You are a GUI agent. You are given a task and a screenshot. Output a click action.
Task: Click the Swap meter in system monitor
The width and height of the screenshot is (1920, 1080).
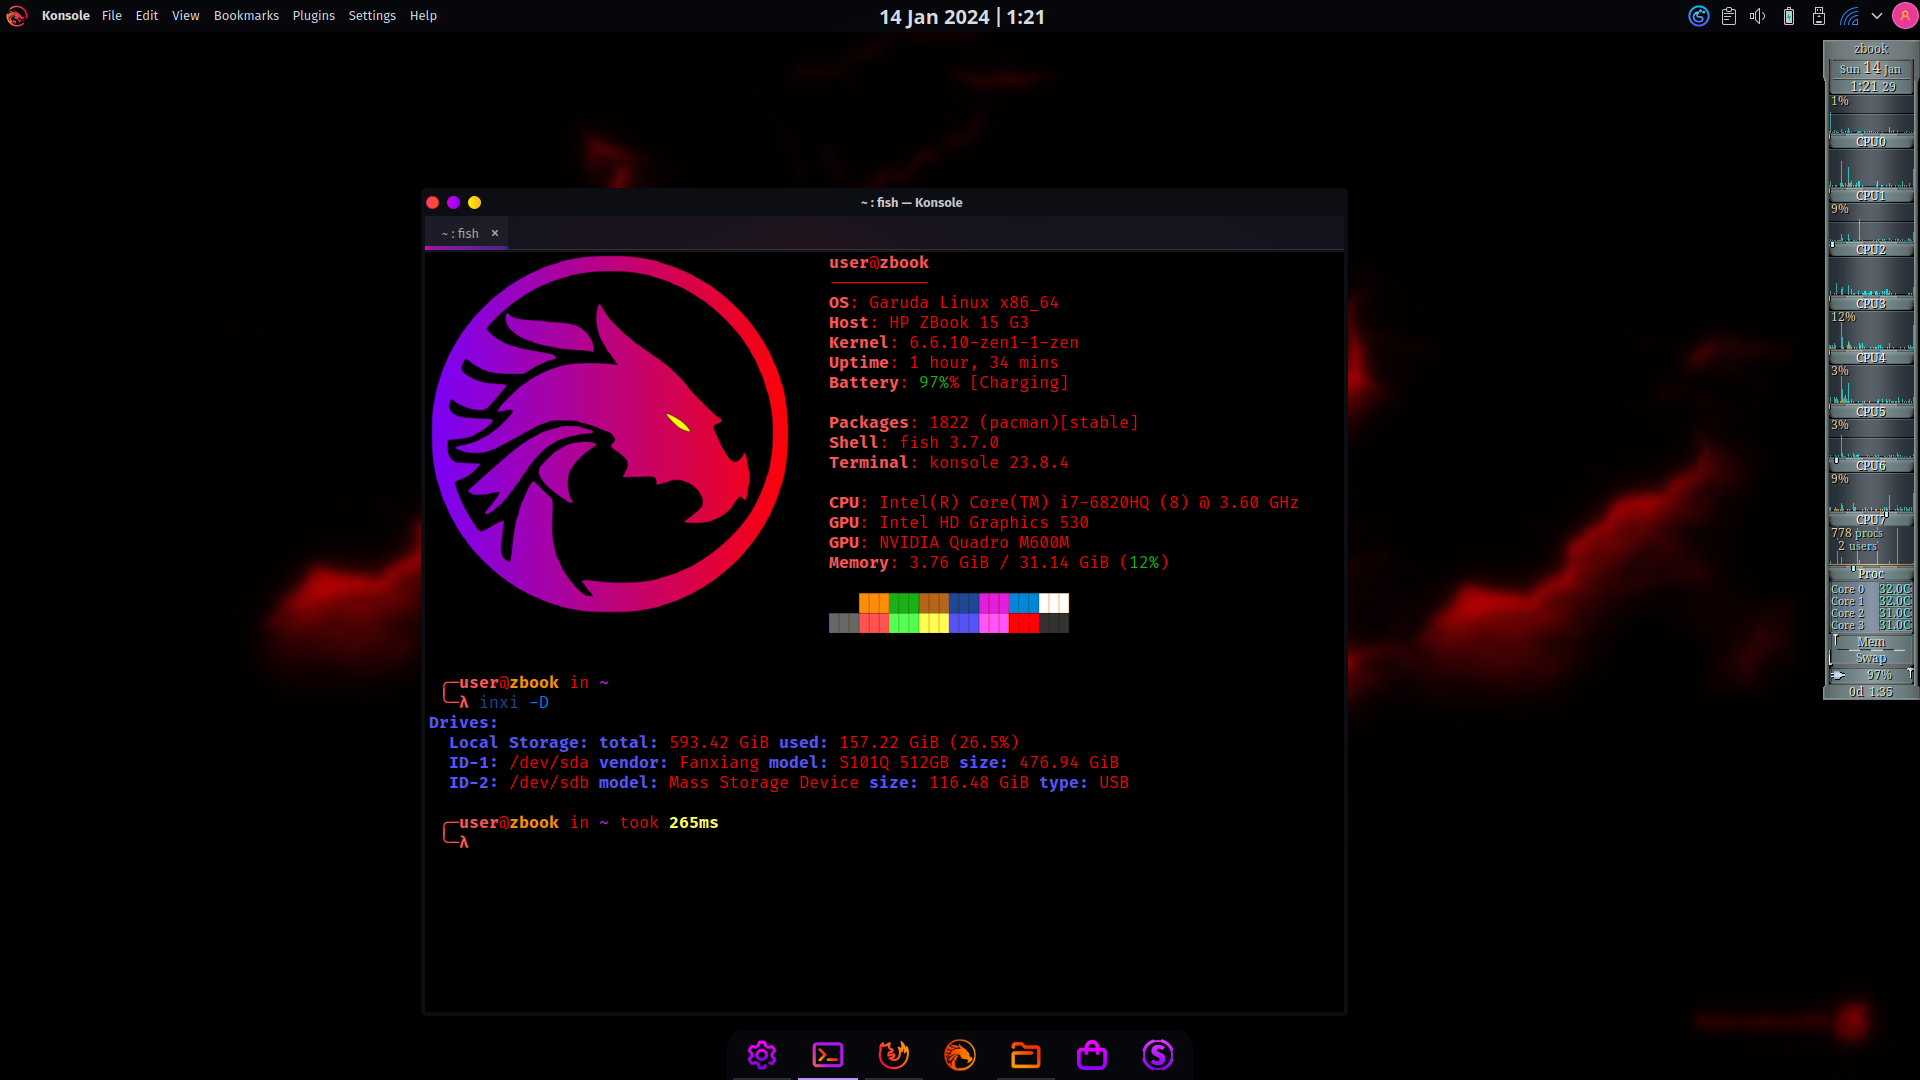(1871, 658)
